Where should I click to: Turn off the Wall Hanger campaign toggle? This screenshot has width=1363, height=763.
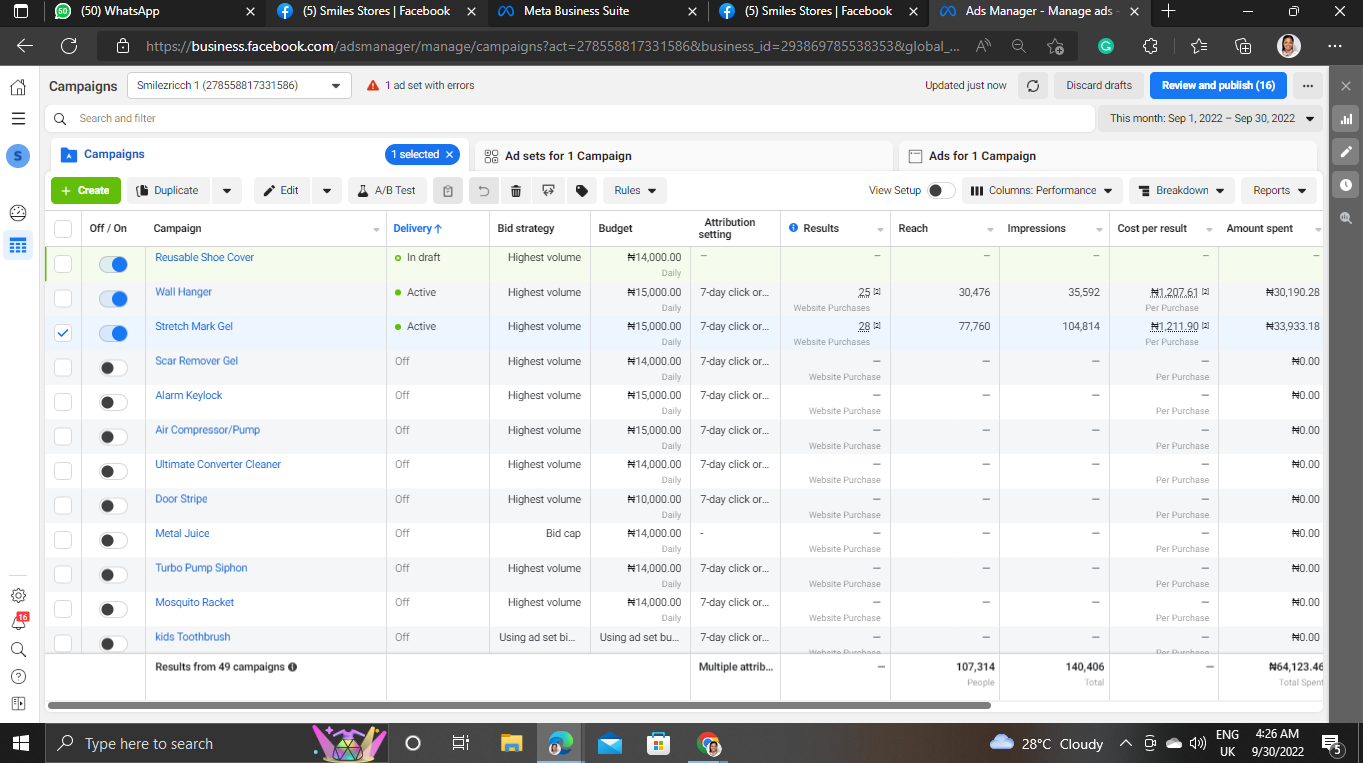114,299
